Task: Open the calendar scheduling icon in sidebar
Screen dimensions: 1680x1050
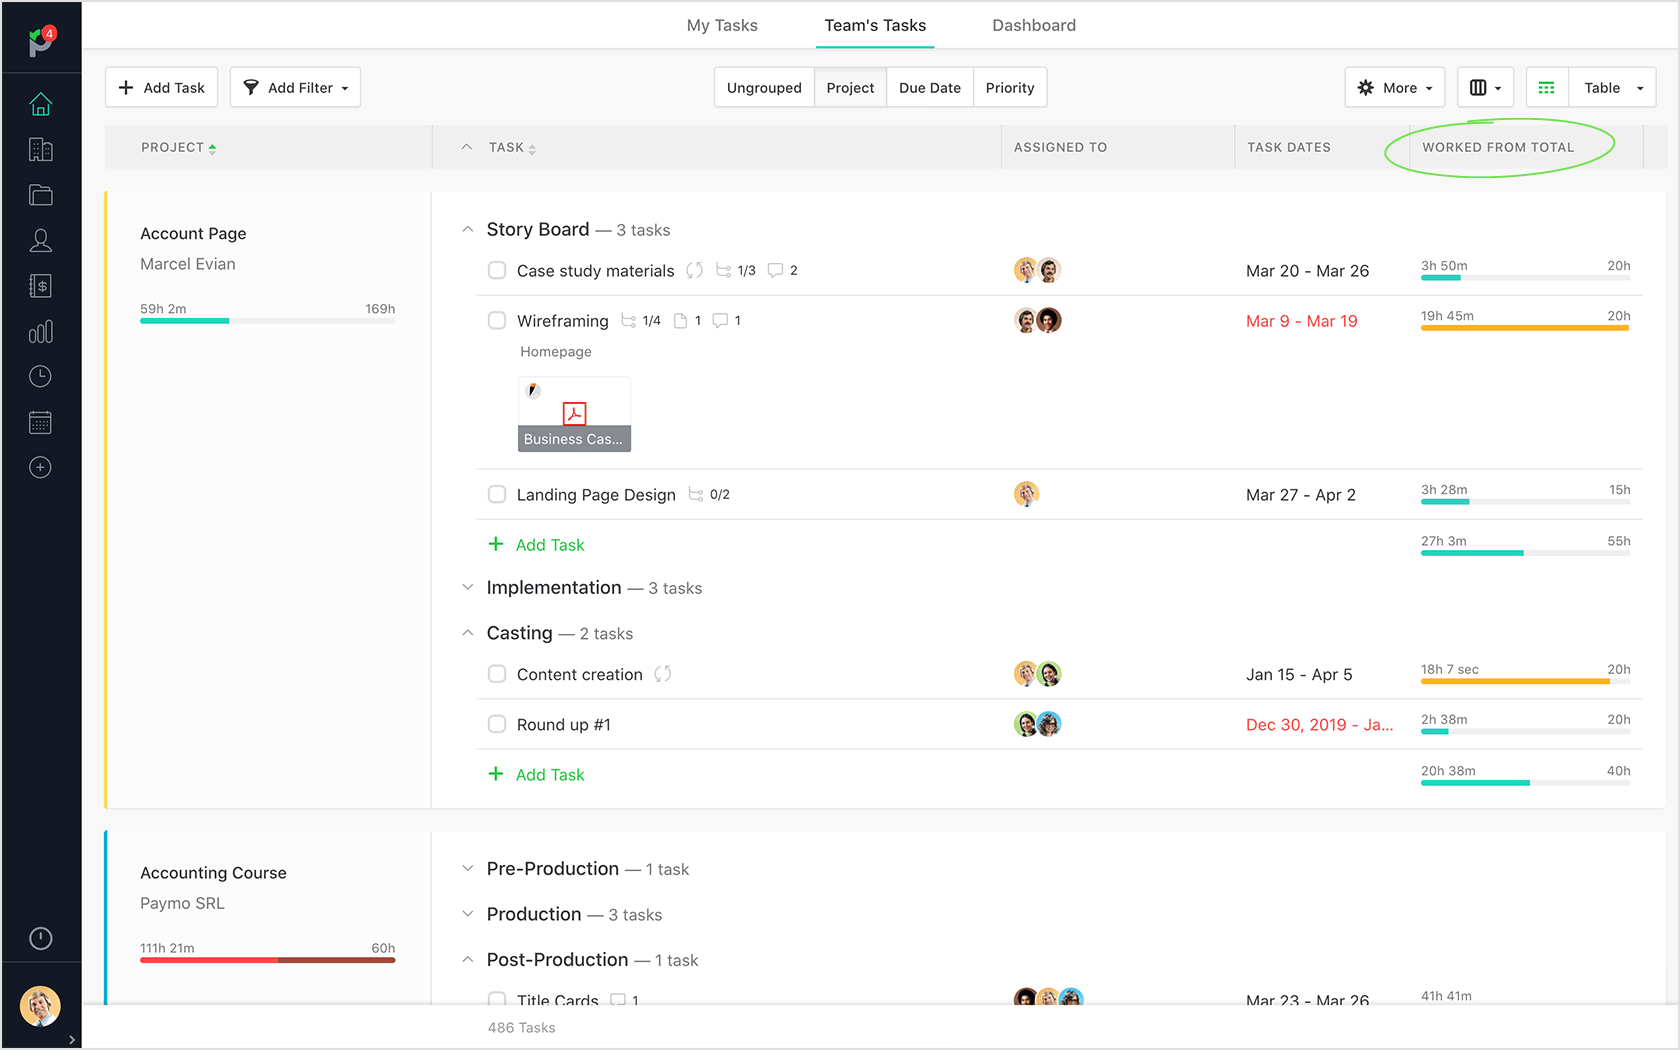Action: (40, 421)
